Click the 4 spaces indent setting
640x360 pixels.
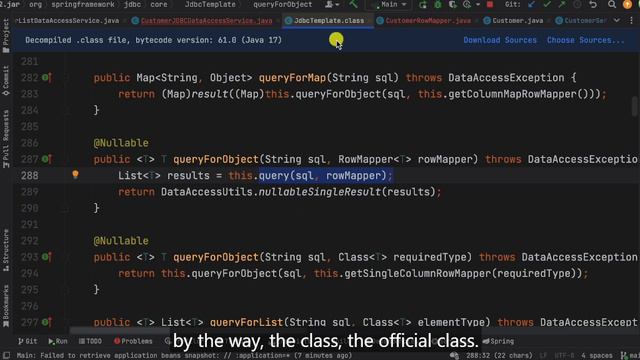coord(596,356)
